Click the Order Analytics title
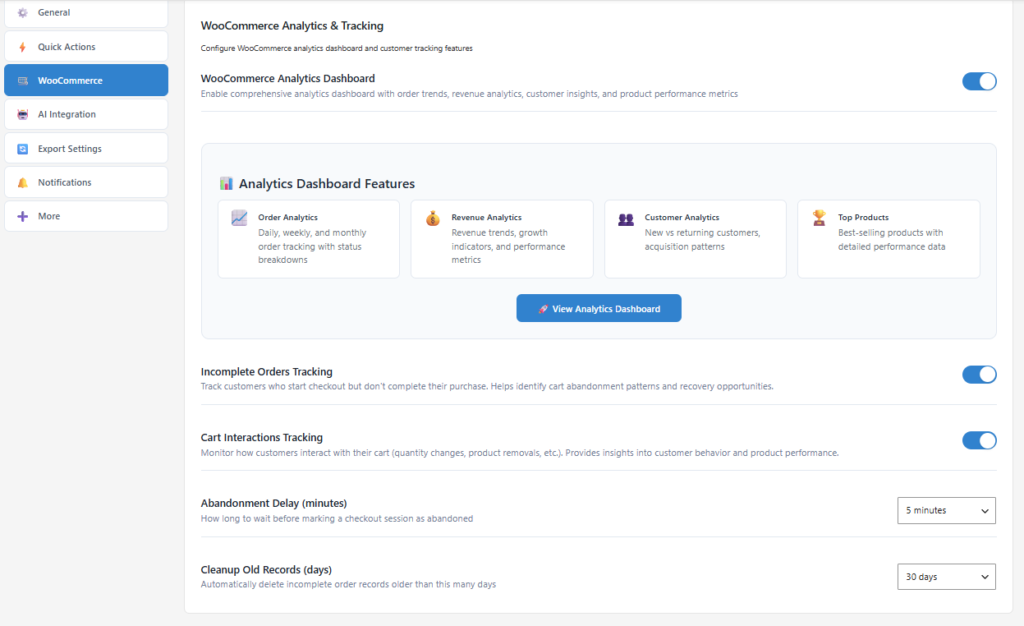This screenshot has width=1024, height=626. [x=288, y=217]
